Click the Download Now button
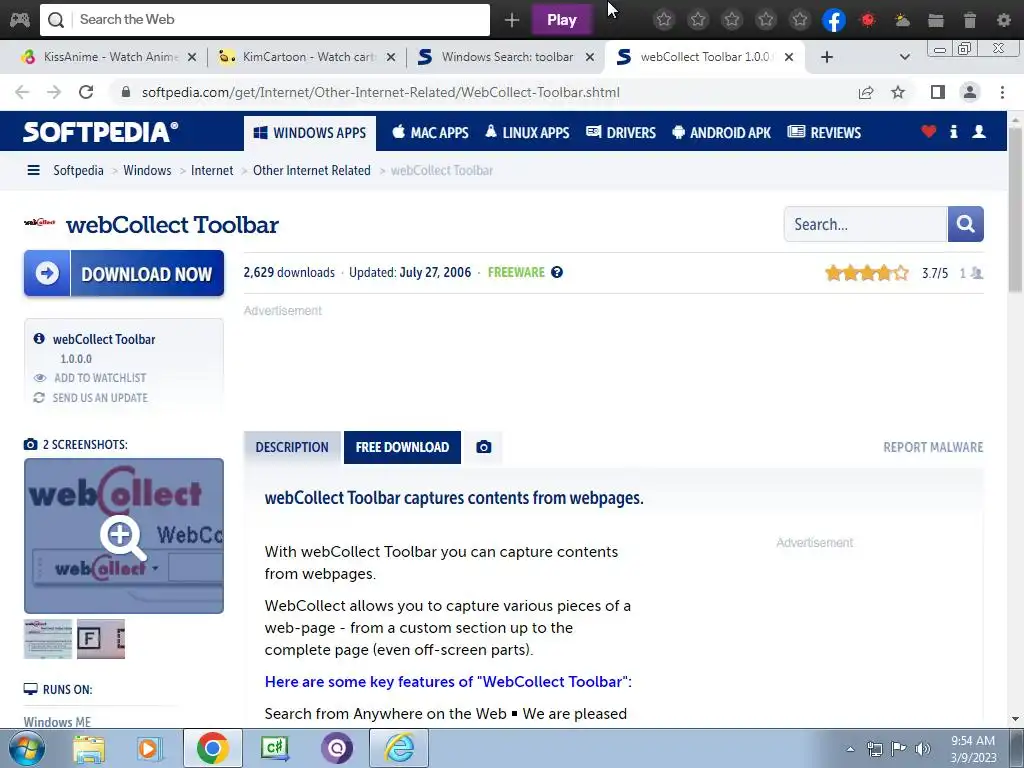The width and height of the screenshot is (1024, 768). (124, 273)
